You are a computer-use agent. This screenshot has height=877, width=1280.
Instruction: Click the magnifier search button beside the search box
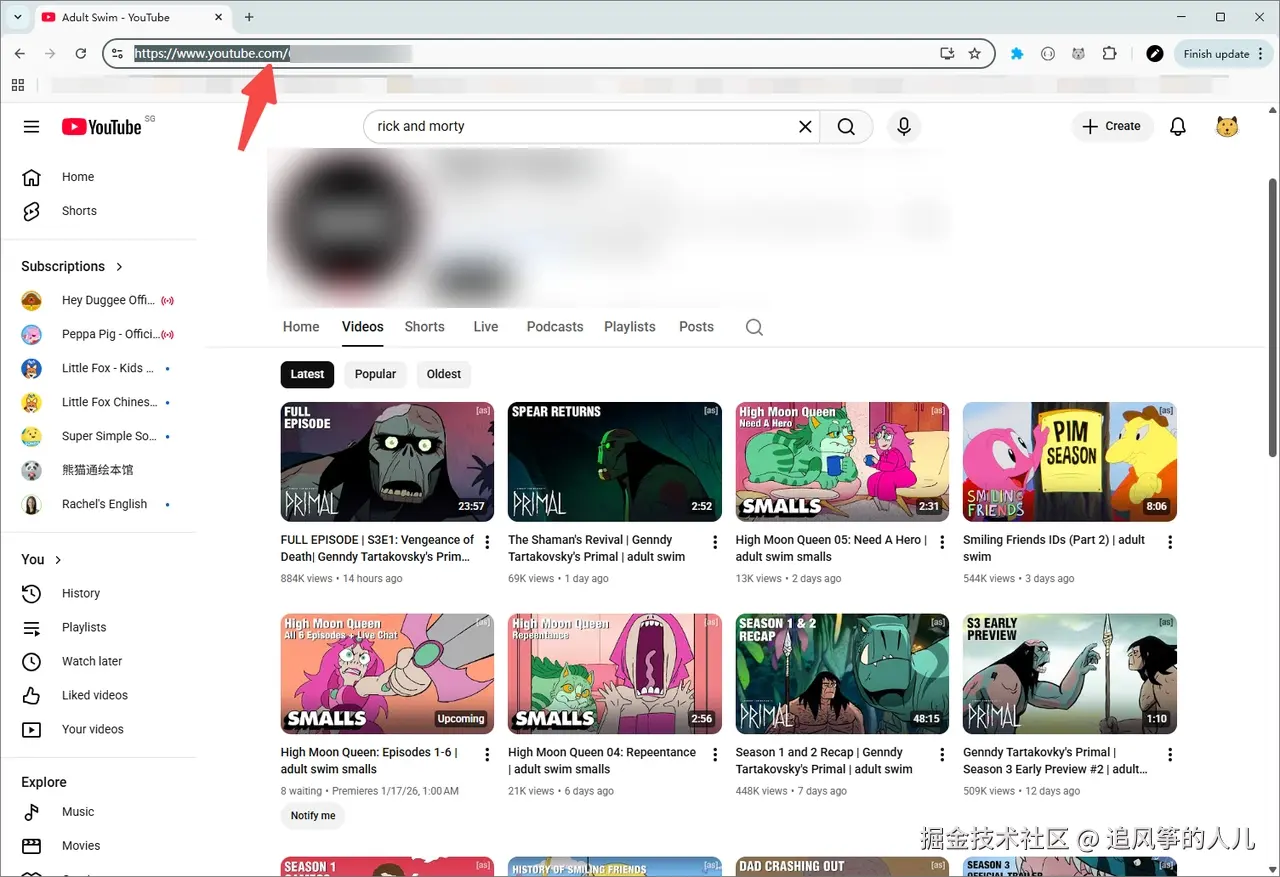click(x=846, y=126)
